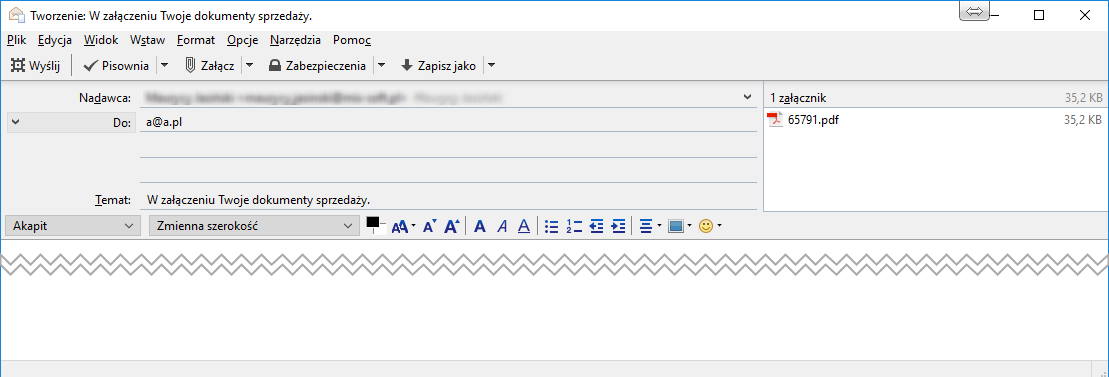
Task: Click the smaller font size icon
Action: (x=429, y=226)
